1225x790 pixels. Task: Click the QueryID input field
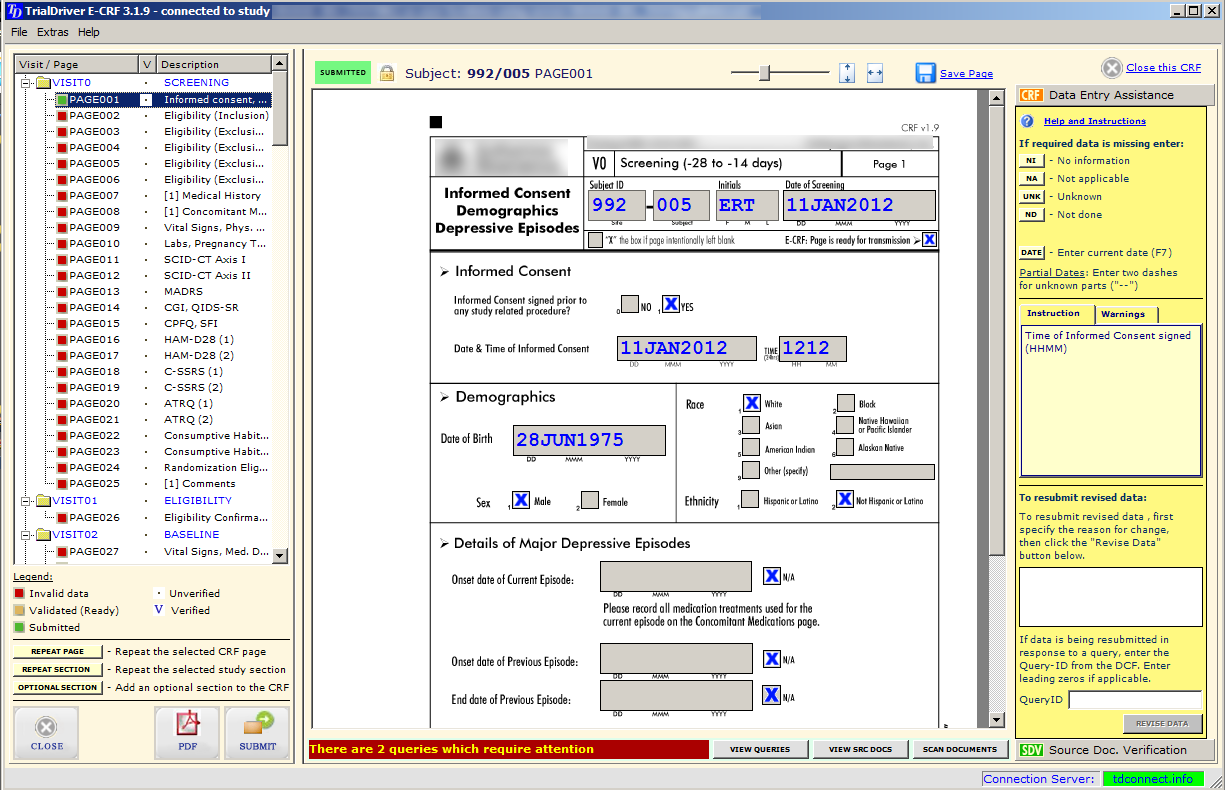click(x=1134, y=700)
